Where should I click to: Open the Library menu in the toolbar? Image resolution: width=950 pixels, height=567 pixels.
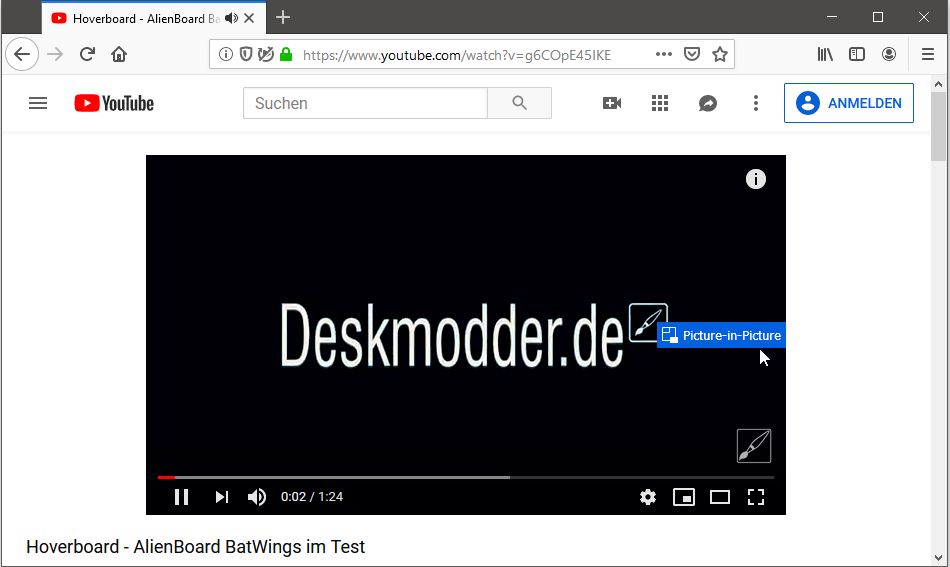coord(825,55)
